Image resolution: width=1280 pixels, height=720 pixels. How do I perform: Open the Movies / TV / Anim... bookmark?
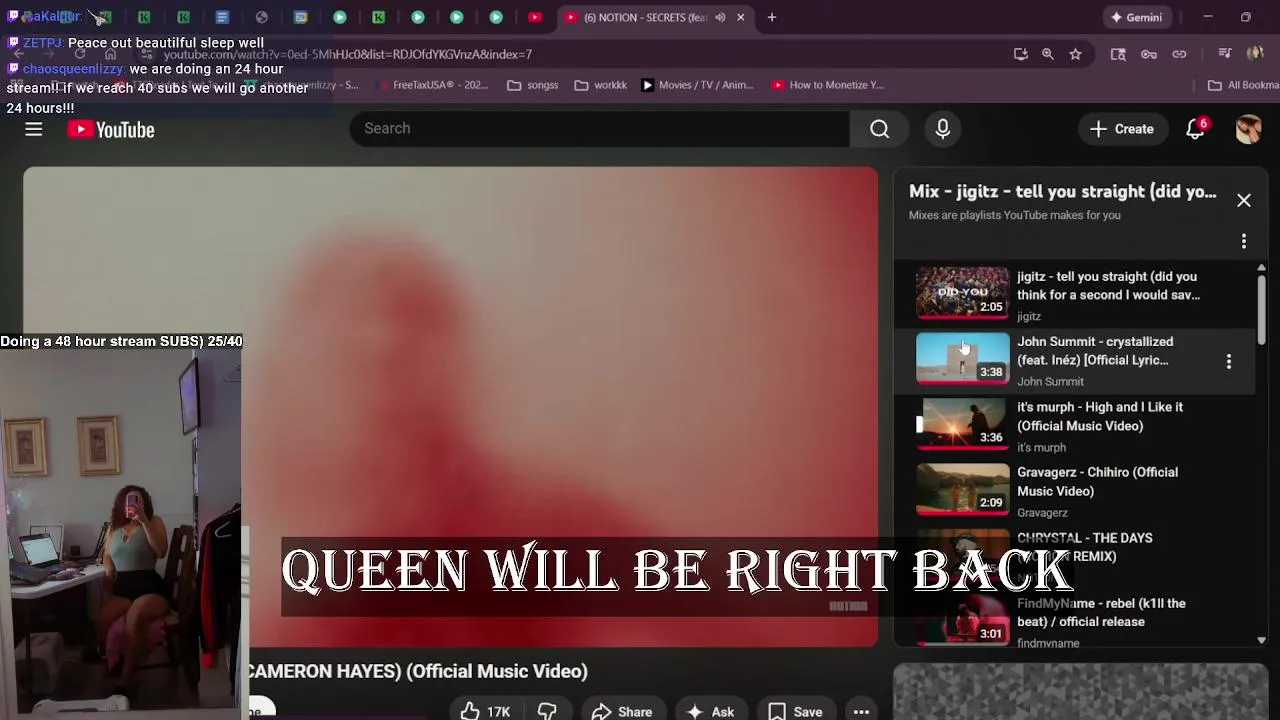point(697,85)
